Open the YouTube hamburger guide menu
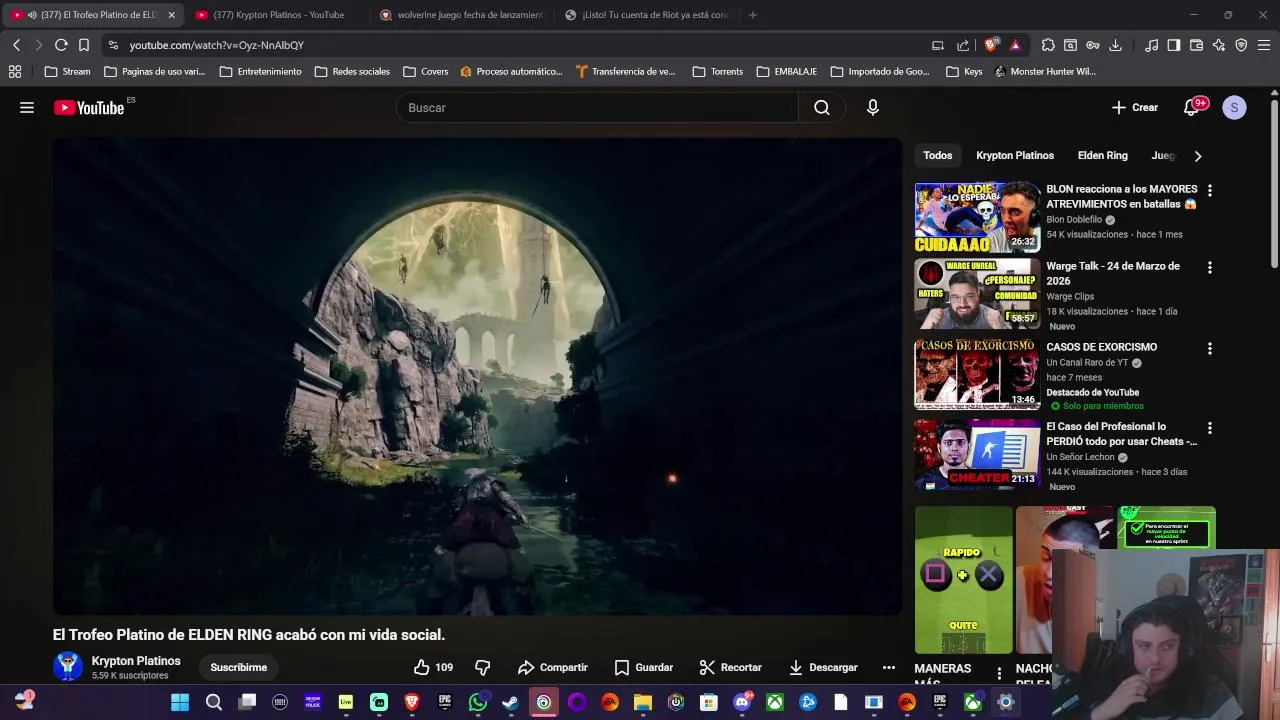Screen dimensions: 1280x720 pos(27,108)
